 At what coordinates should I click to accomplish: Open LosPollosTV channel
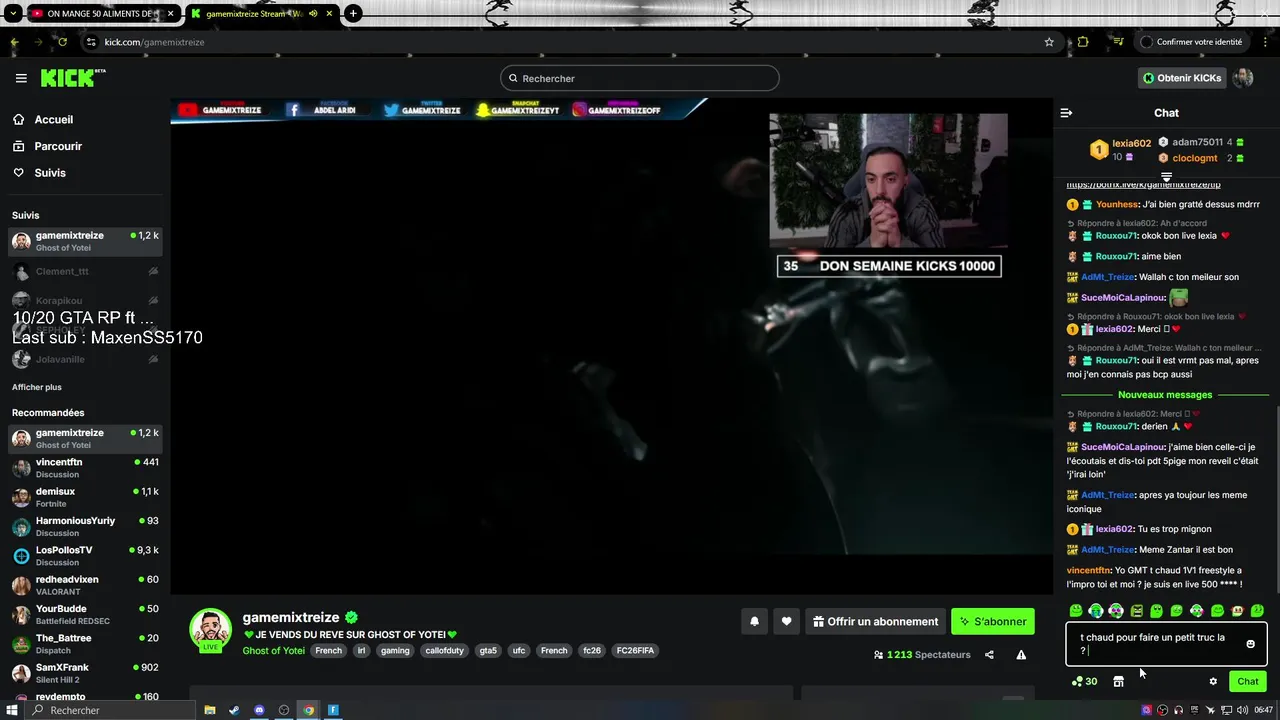pyautogui.click(x=85, y=556)
